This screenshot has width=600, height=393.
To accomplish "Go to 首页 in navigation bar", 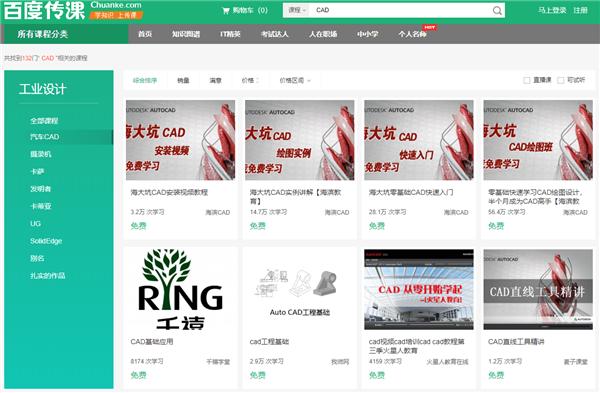I will pyautogui.click(x=145, y=34).
